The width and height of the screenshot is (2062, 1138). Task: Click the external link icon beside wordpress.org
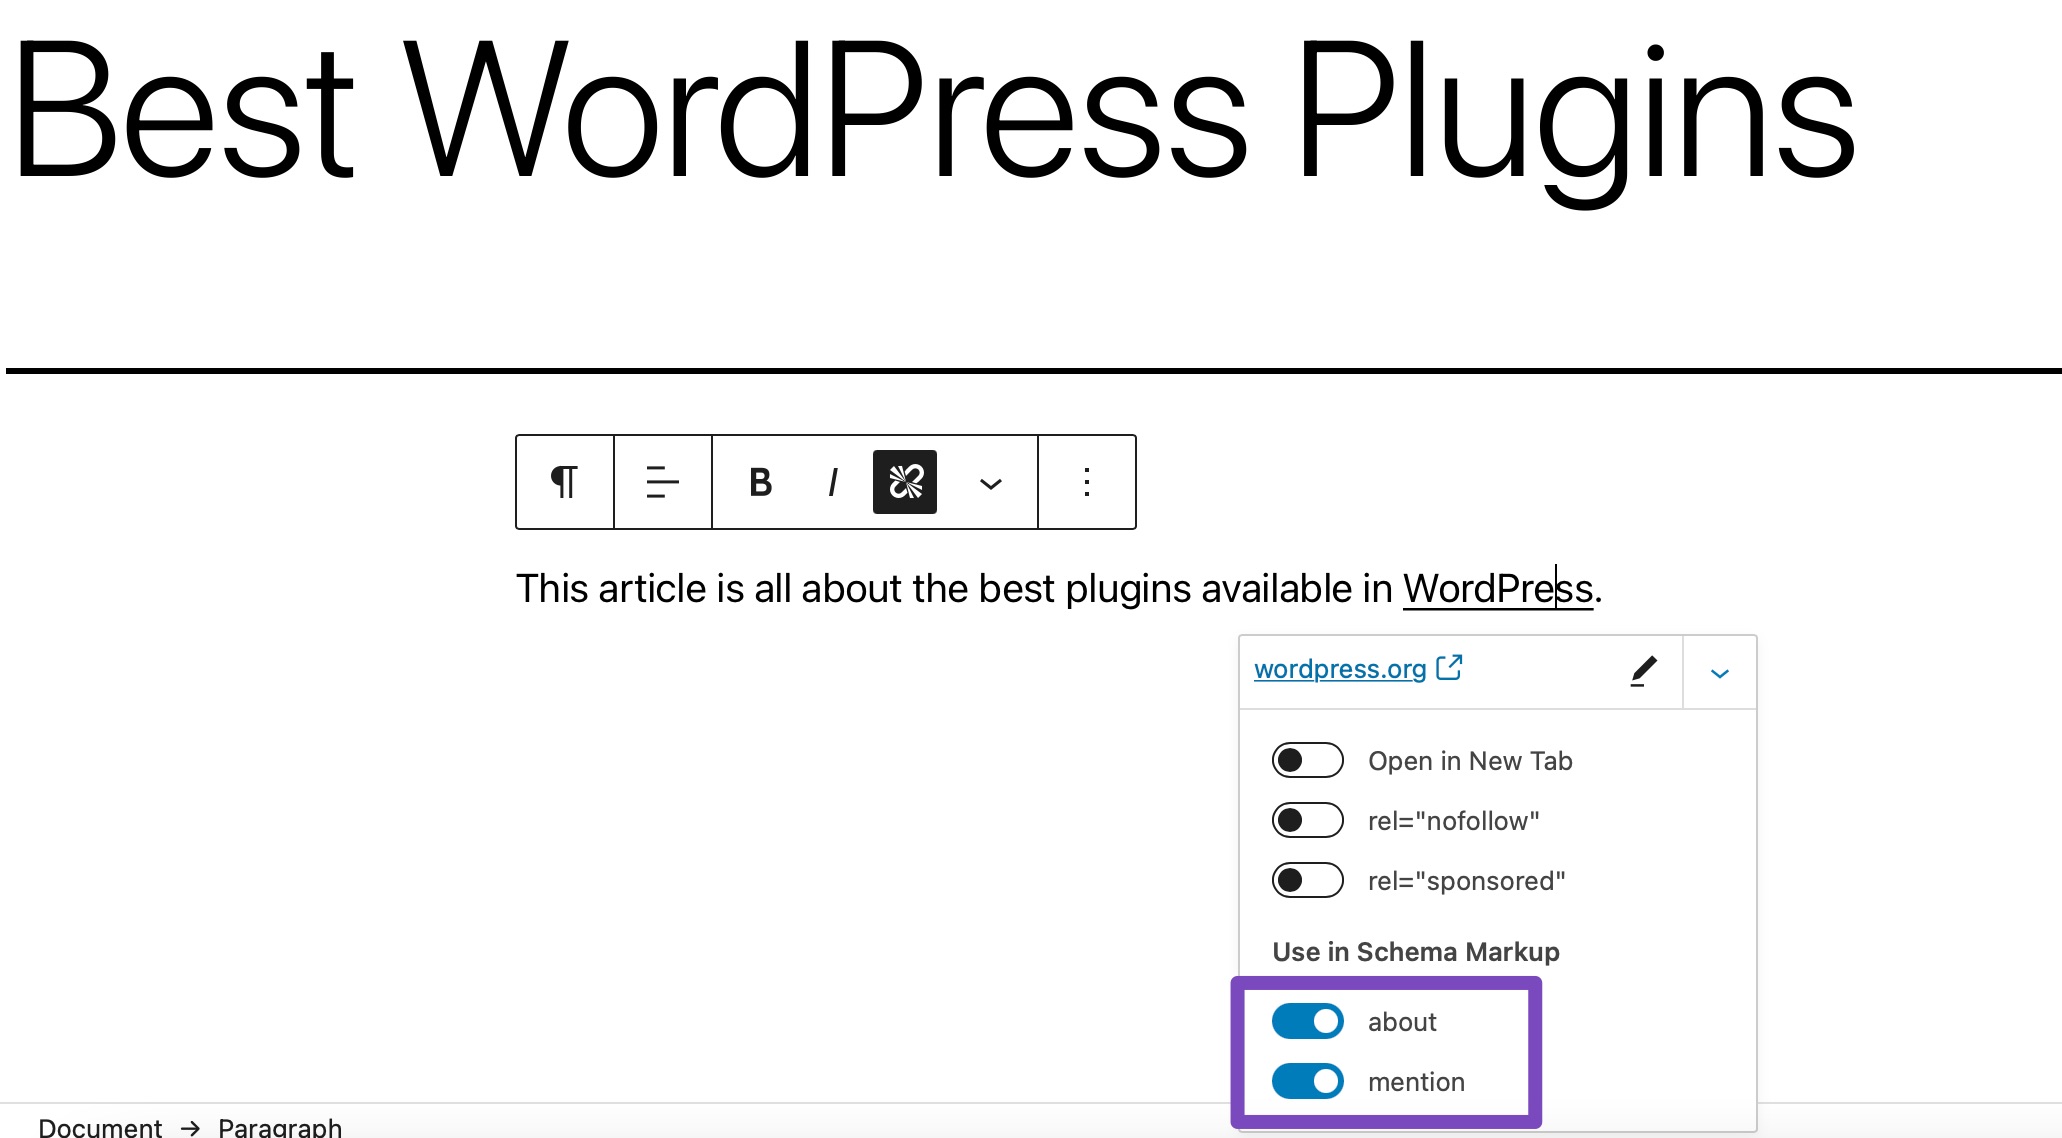1449,667
